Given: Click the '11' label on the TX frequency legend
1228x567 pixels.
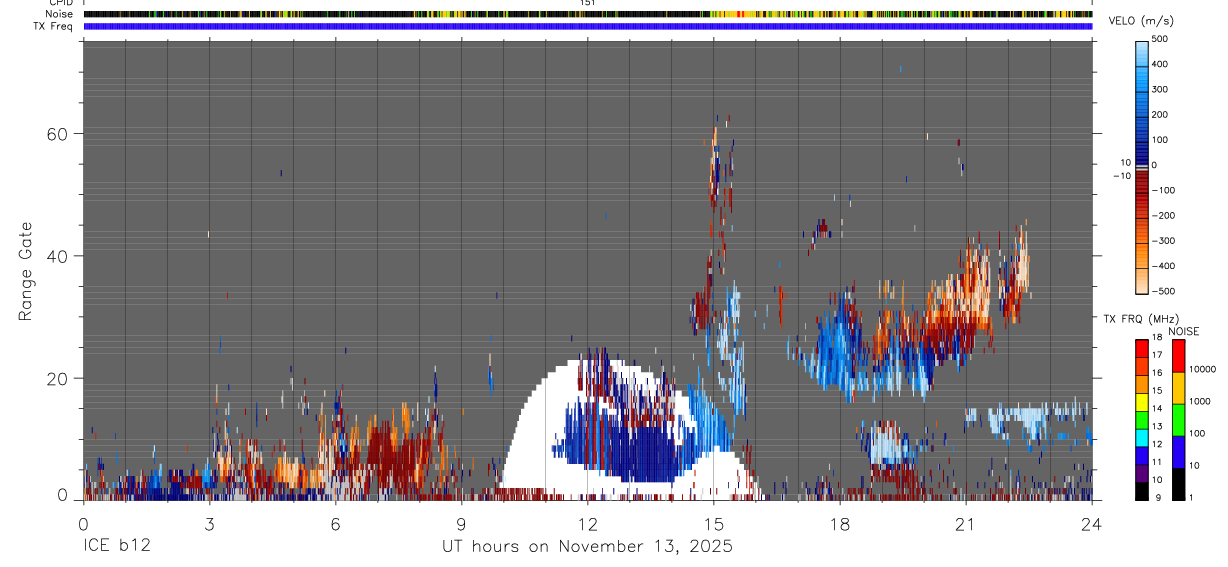Looking at the screenshot, I should (1157, 462).
